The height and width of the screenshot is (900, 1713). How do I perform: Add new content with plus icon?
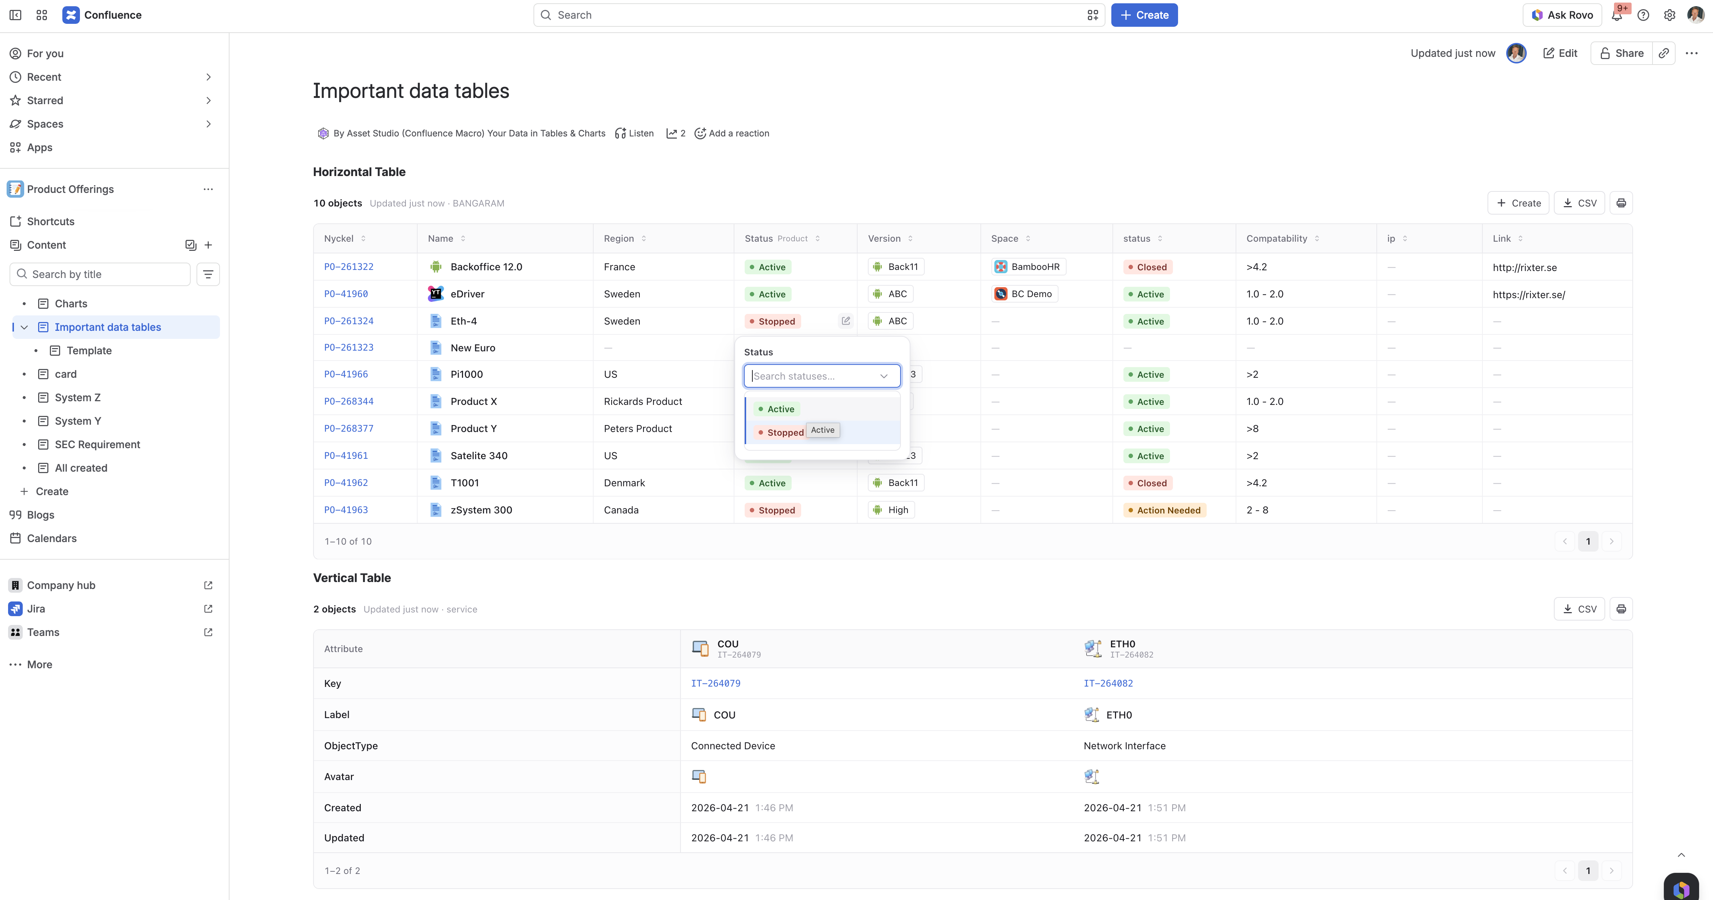pos(208,245)
